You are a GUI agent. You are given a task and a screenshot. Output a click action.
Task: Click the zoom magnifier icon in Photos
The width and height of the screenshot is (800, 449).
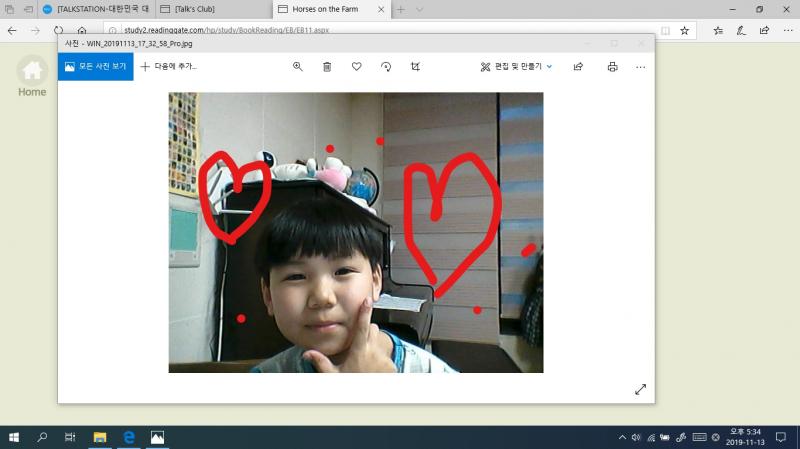297,67
